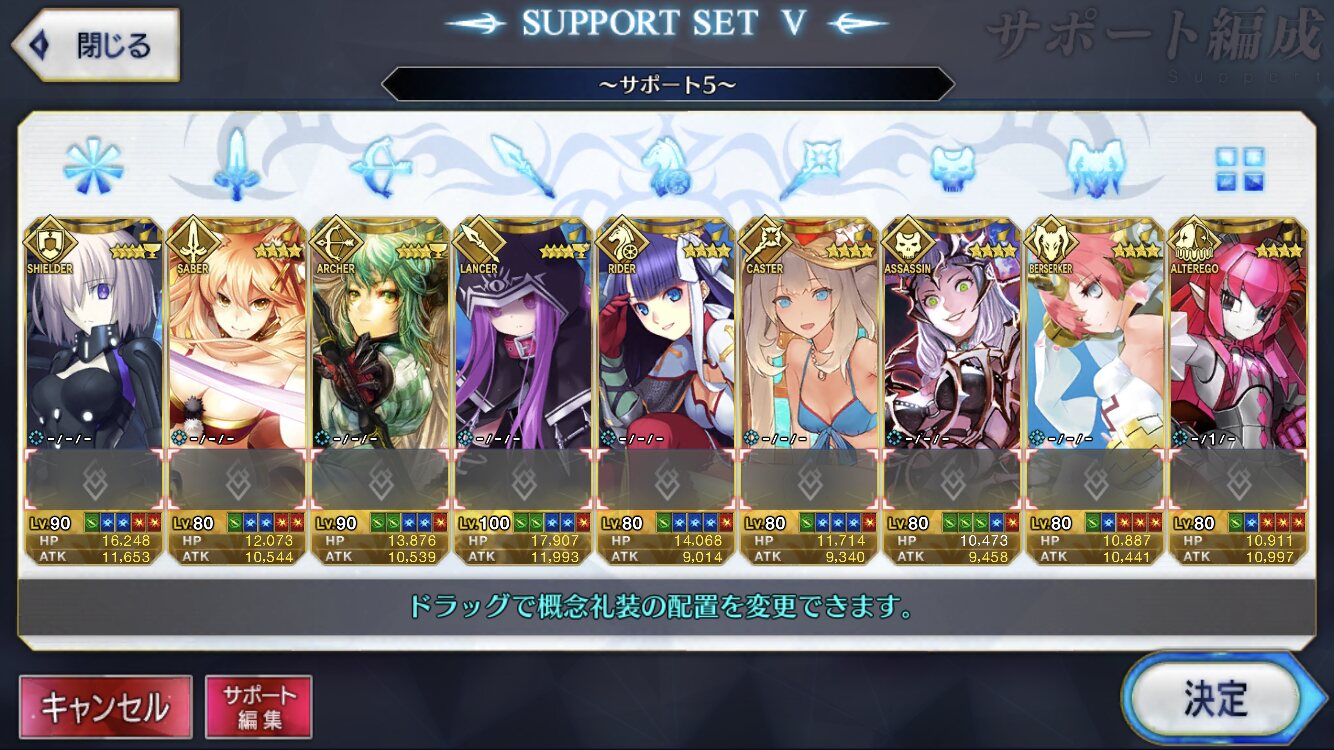Image resolution: width=1334 pixels, height=750 pixels.
Task: Select the Extra class four-squares icon
Action: (x=1240, y=168)
